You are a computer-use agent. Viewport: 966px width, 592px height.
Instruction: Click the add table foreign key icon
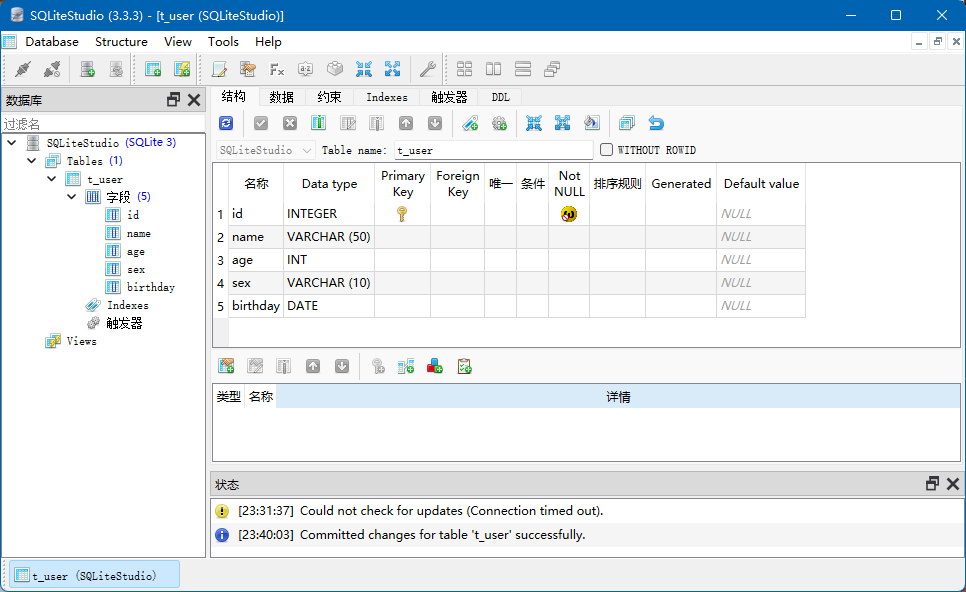coord(406,367)
